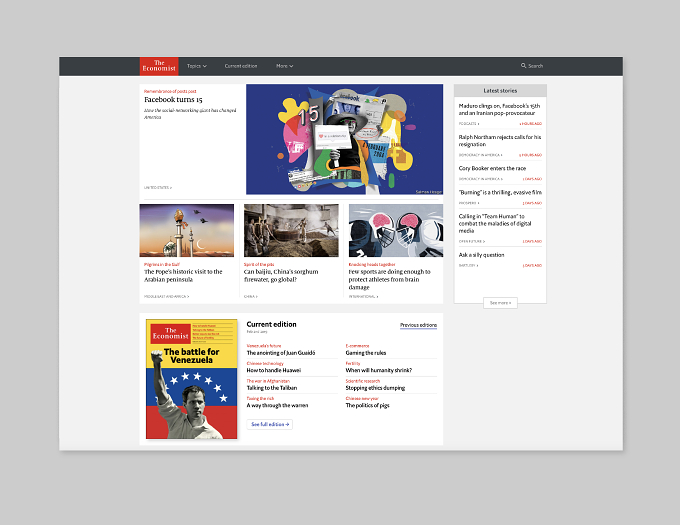Open Ask a silly question story

tap(481, 255)
